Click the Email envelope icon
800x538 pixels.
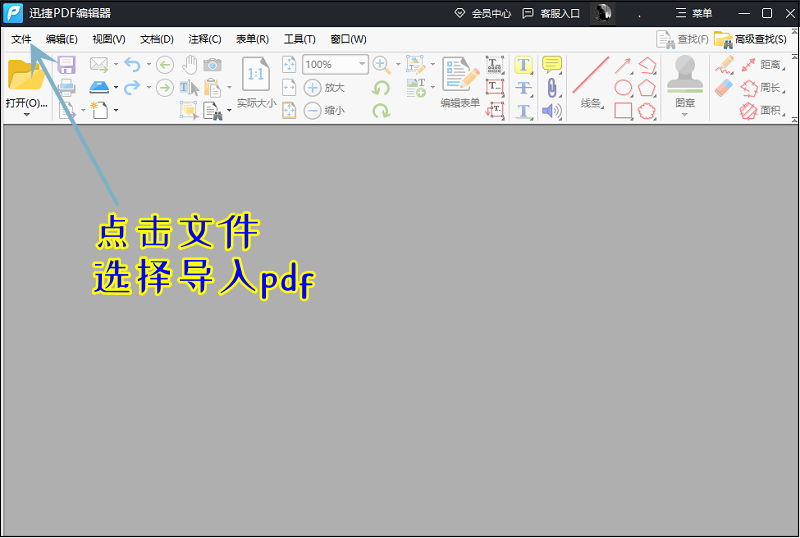(x=99, y=64)
